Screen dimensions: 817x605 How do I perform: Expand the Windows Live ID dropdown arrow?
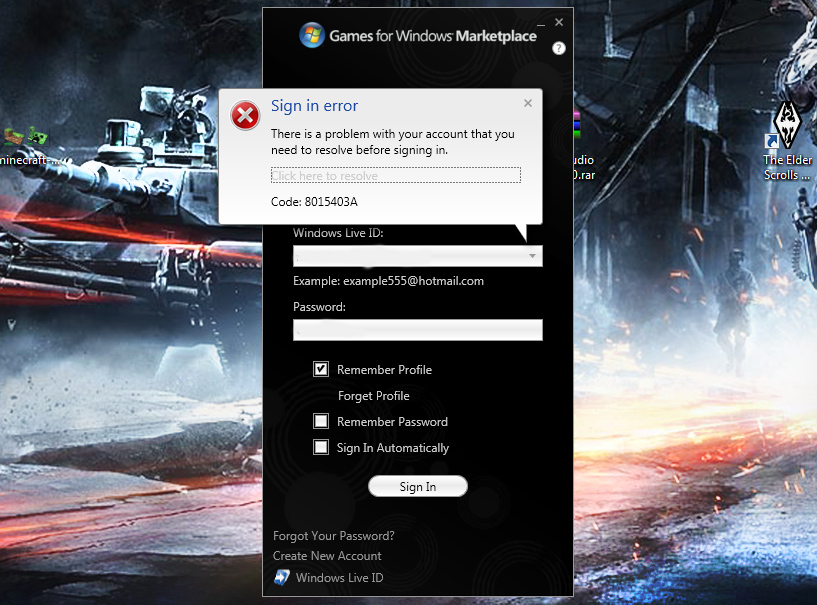(533, 256)
